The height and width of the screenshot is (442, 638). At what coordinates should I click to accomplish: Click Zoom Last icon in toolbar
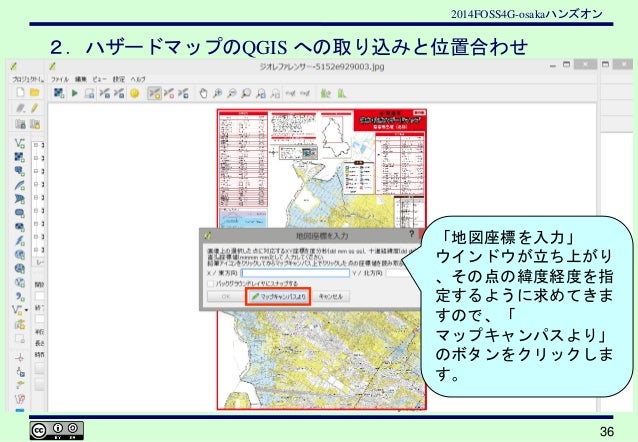(x=261, y=94)
